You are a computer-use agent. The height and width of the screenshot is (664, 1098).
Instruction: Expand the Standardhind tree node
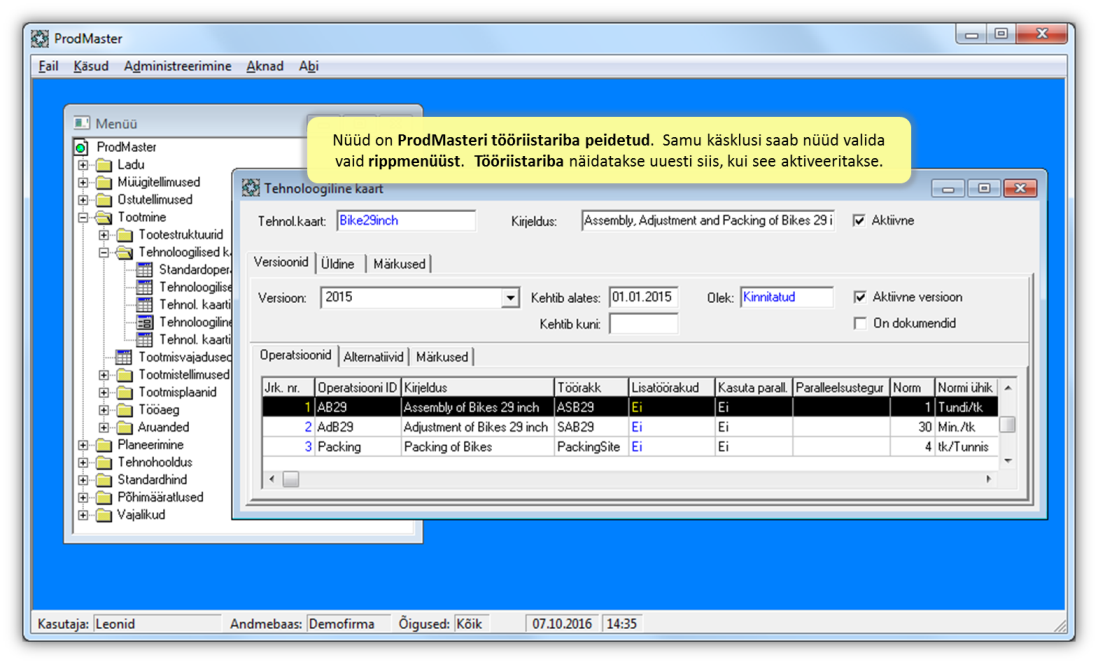coord(83,480)
